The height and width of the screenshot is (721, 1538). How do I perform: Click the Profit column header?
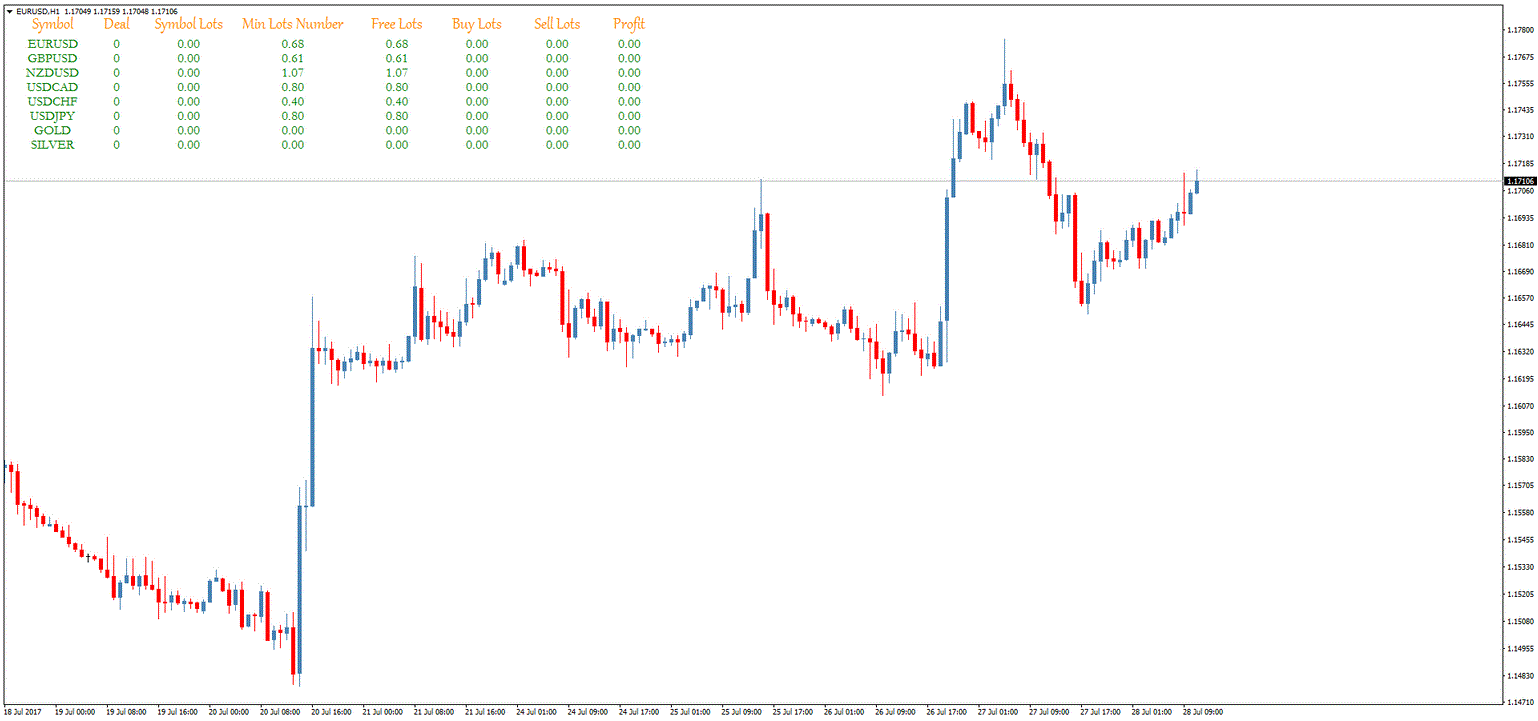click(x=629, y=24)
